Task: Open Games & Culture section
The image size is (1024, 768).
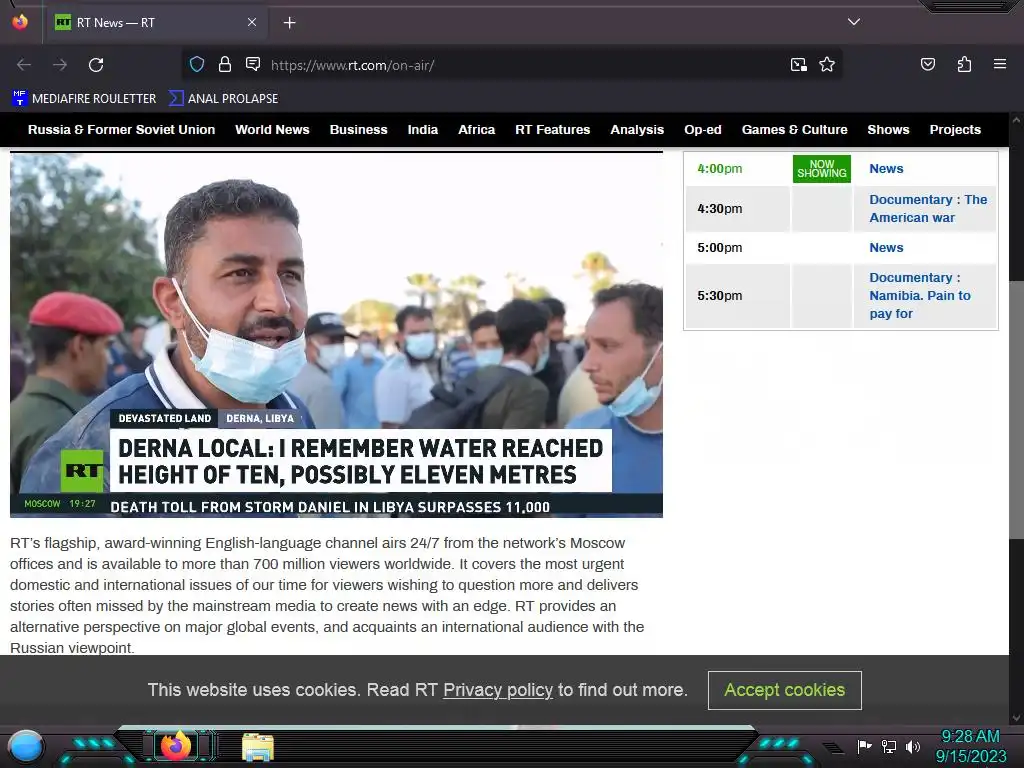Action: (795, 129)
